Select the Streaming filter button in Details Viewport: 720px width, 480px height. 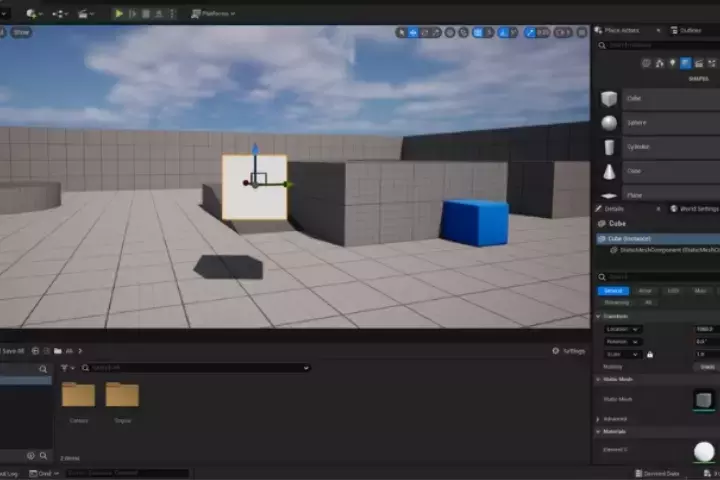[x=616, y=303]
